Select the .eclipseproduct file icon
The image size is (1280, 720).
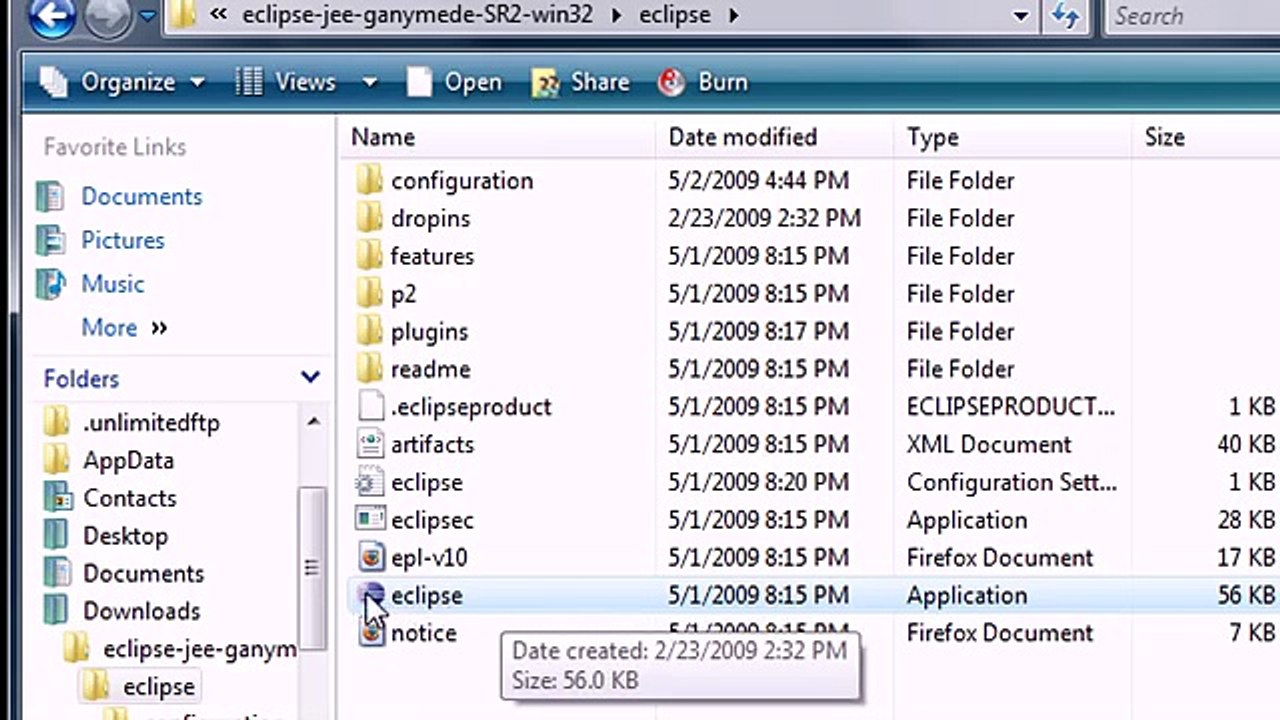[370, 406]
